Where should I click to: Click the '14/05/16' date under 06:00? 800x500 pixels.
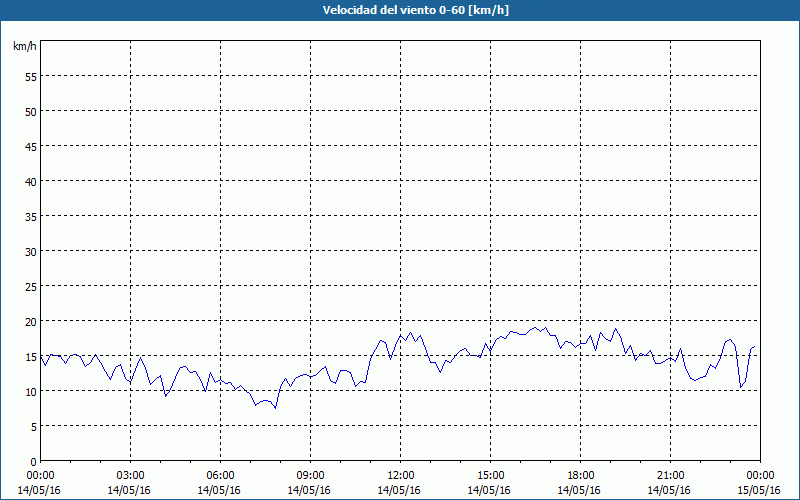219,490
